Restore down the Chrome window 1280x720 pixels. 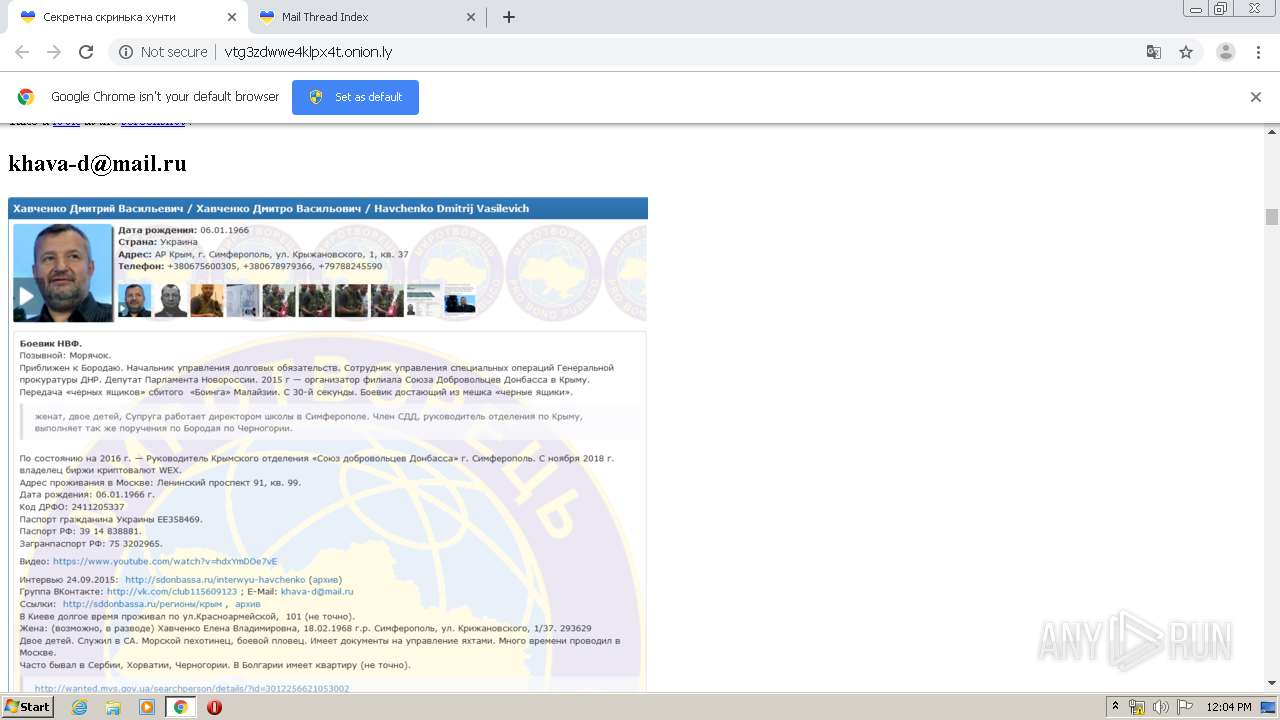[x=1220, y=8]
